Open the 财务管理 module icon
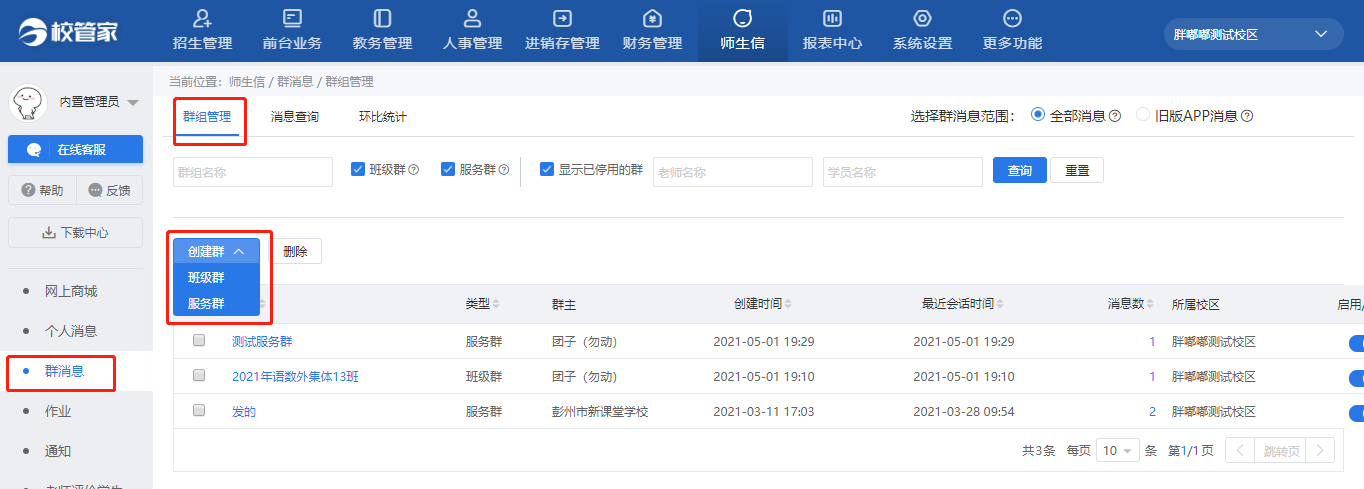The image size is (1364, 489). 652,18
